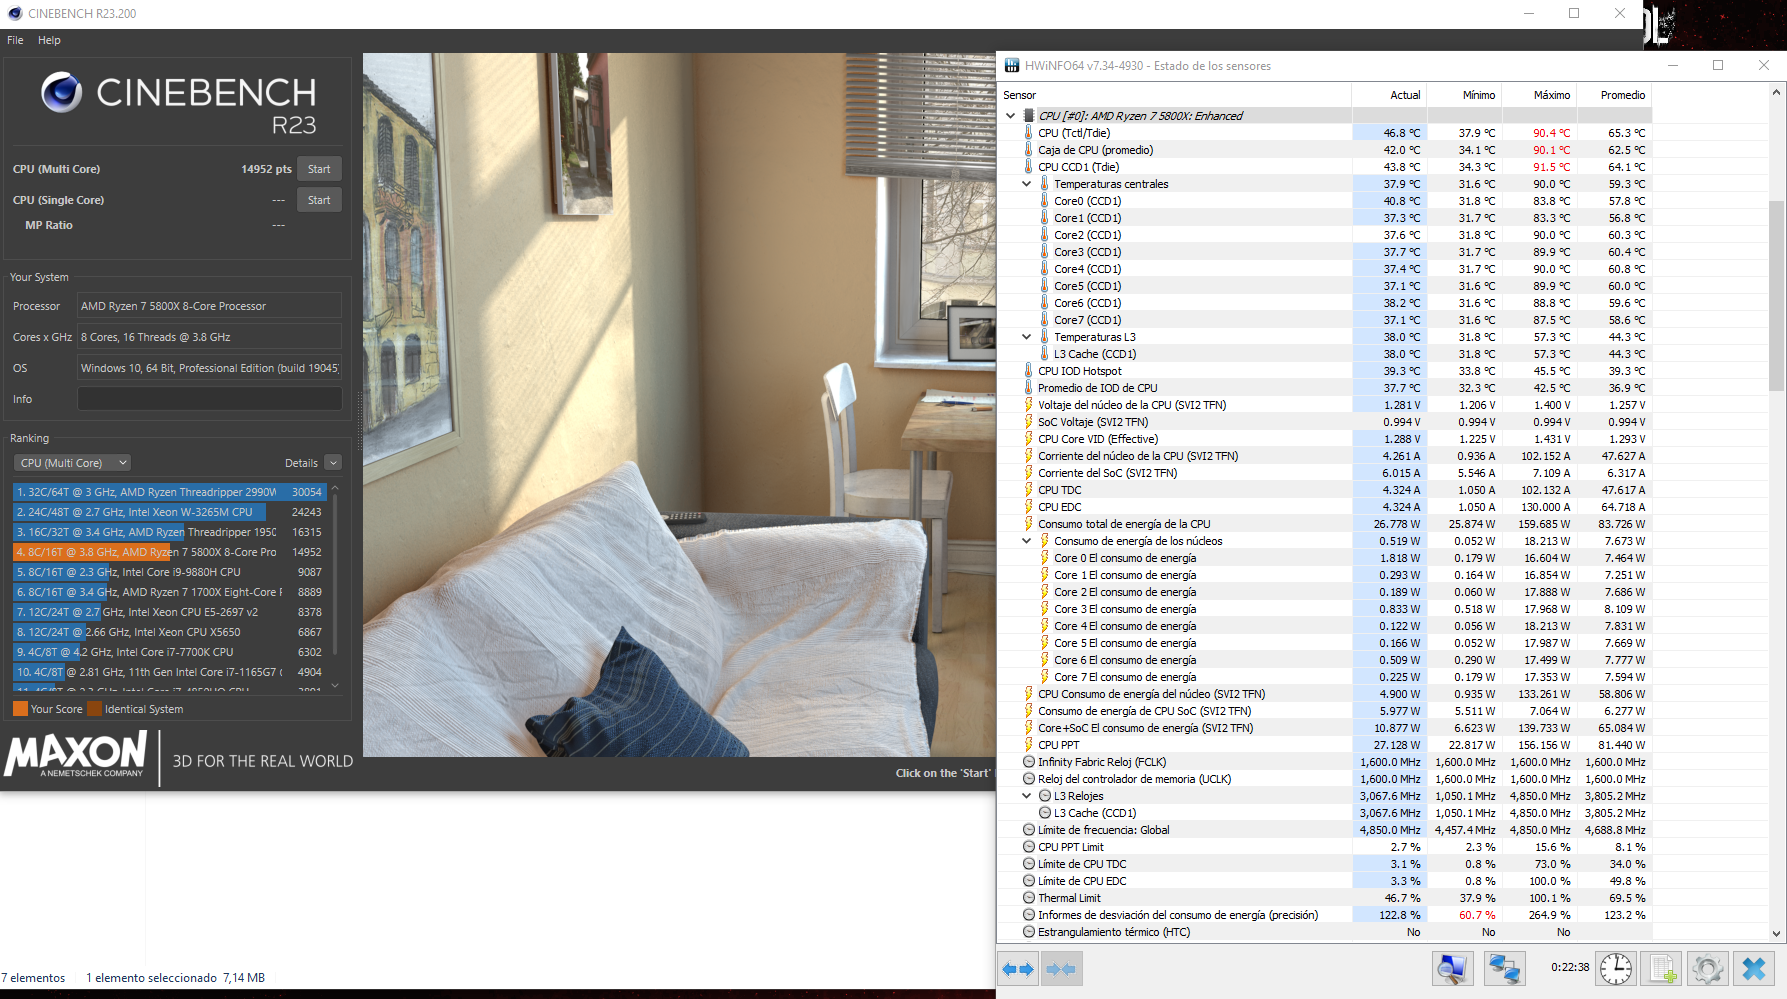
Task: Select Consumo total de energía de la CPU row
Action: [x=1324, y=524]
